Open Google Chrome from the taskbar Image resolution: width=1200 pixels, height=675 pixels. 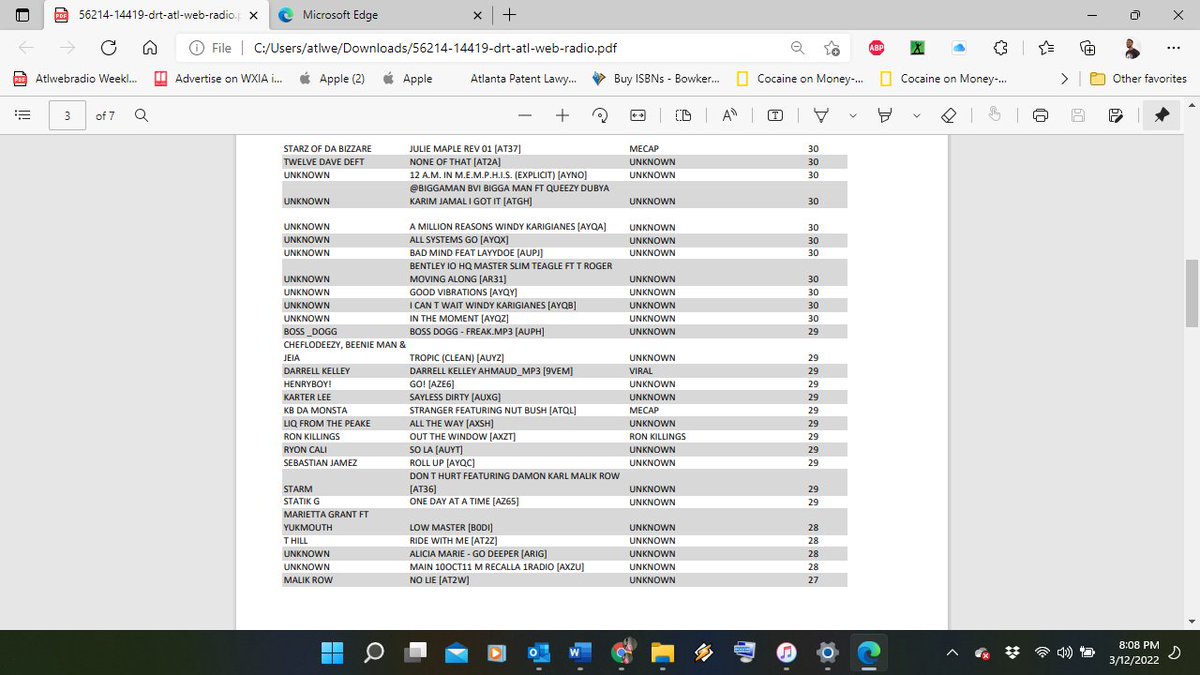[622, 652]
